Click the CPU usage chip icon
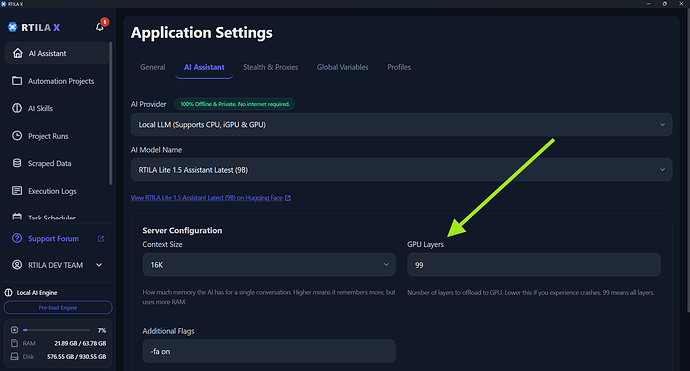The height and width of the screenshot is (371, 690). [x=15, y=330]
